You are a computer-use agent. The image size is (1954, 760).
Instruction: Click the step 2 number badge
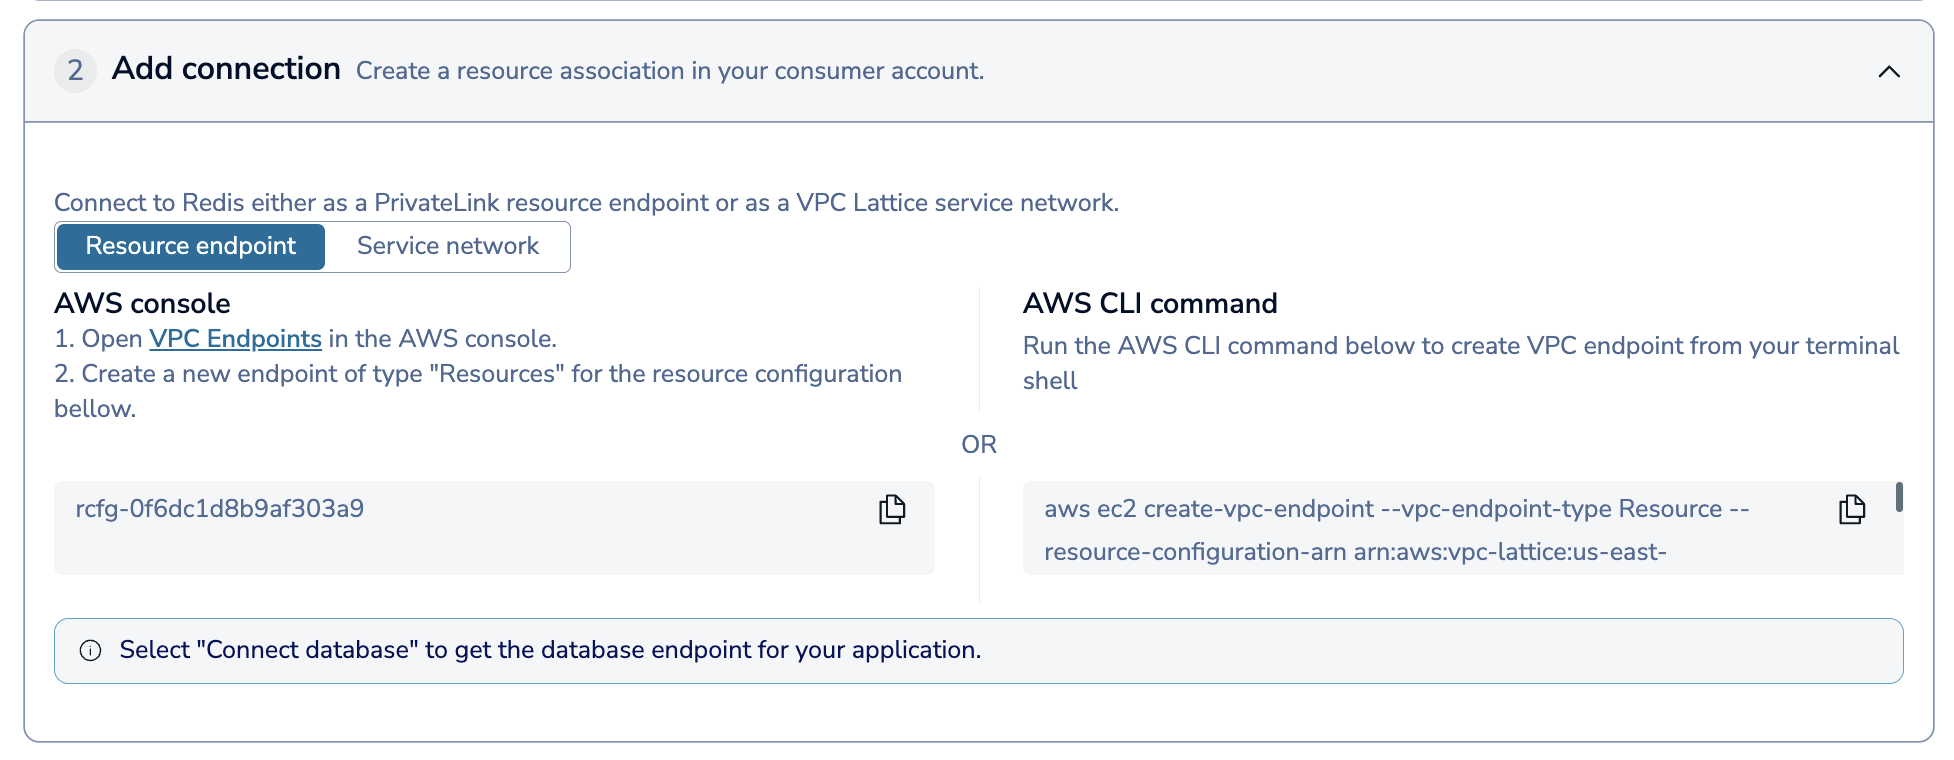pos(75,71)
